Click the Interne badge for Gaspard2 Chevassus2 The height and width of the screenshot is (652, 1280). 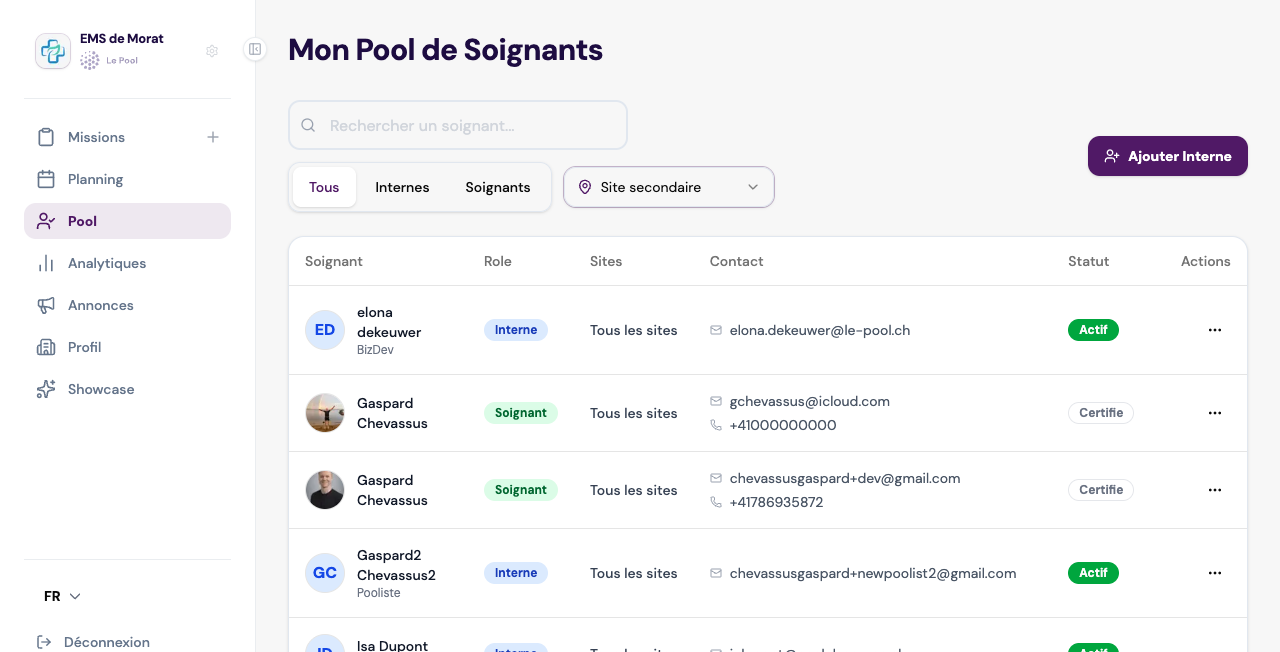coord(516,573)
